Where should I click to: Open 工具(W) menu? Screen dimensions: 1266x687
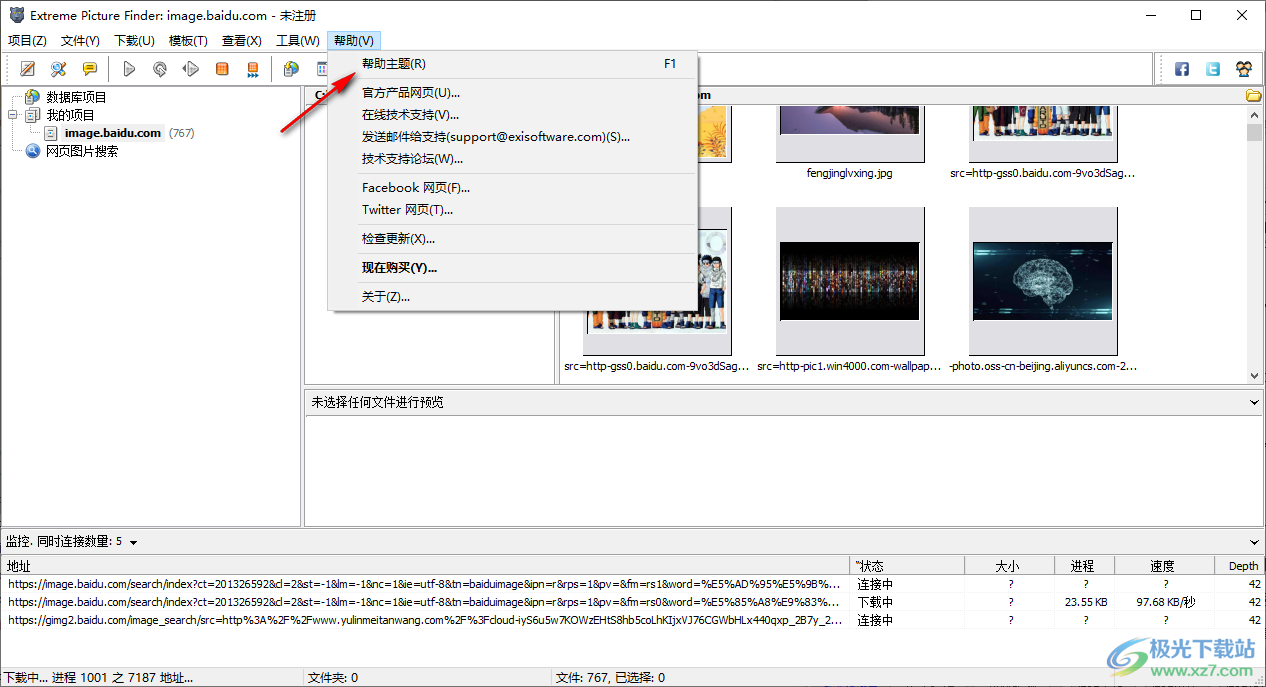(x=298, y=41)
